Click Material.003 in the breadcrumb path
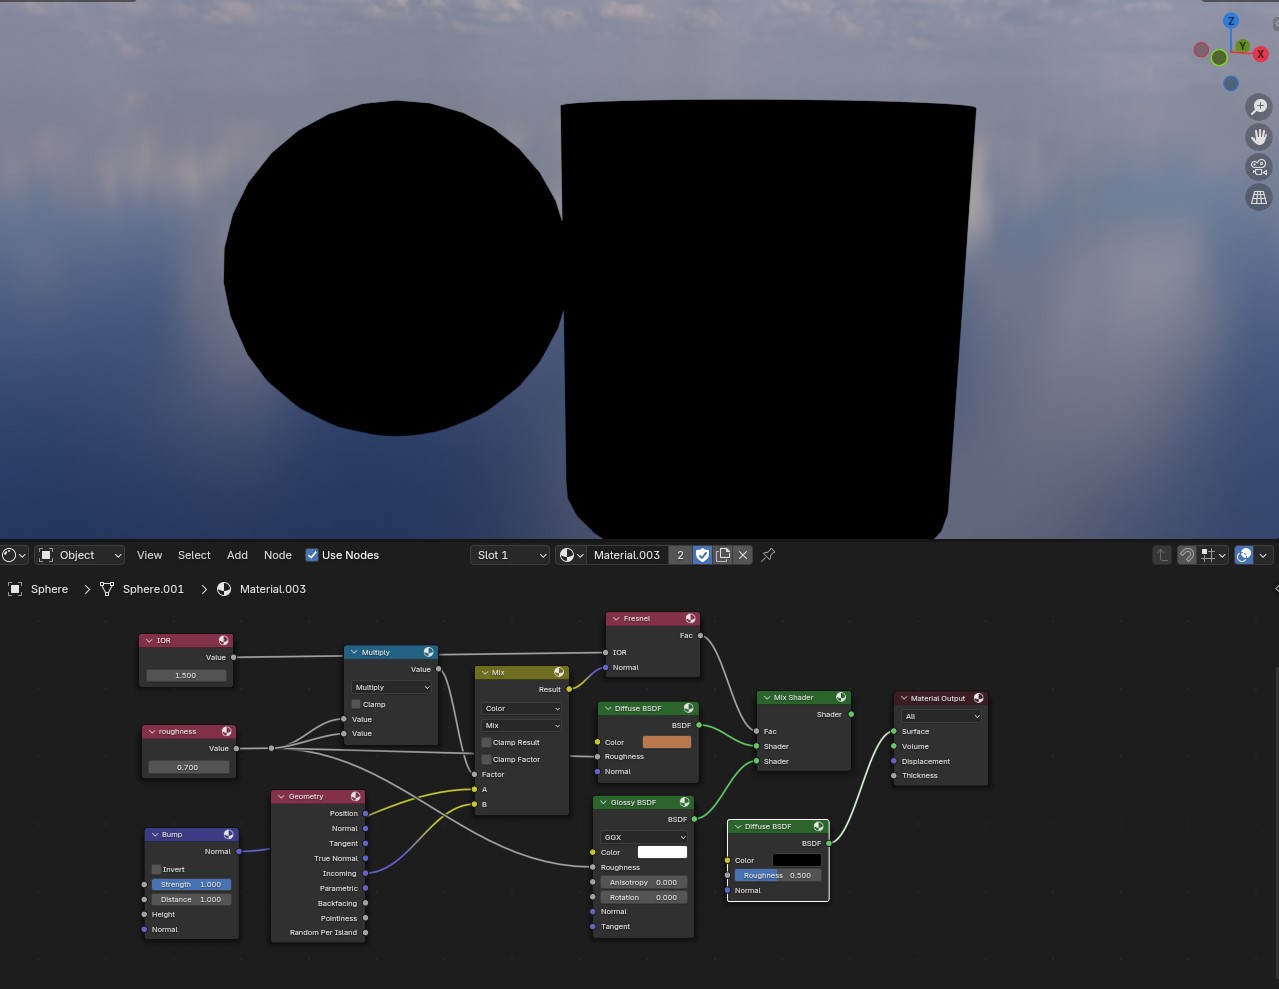 point(273,589)
